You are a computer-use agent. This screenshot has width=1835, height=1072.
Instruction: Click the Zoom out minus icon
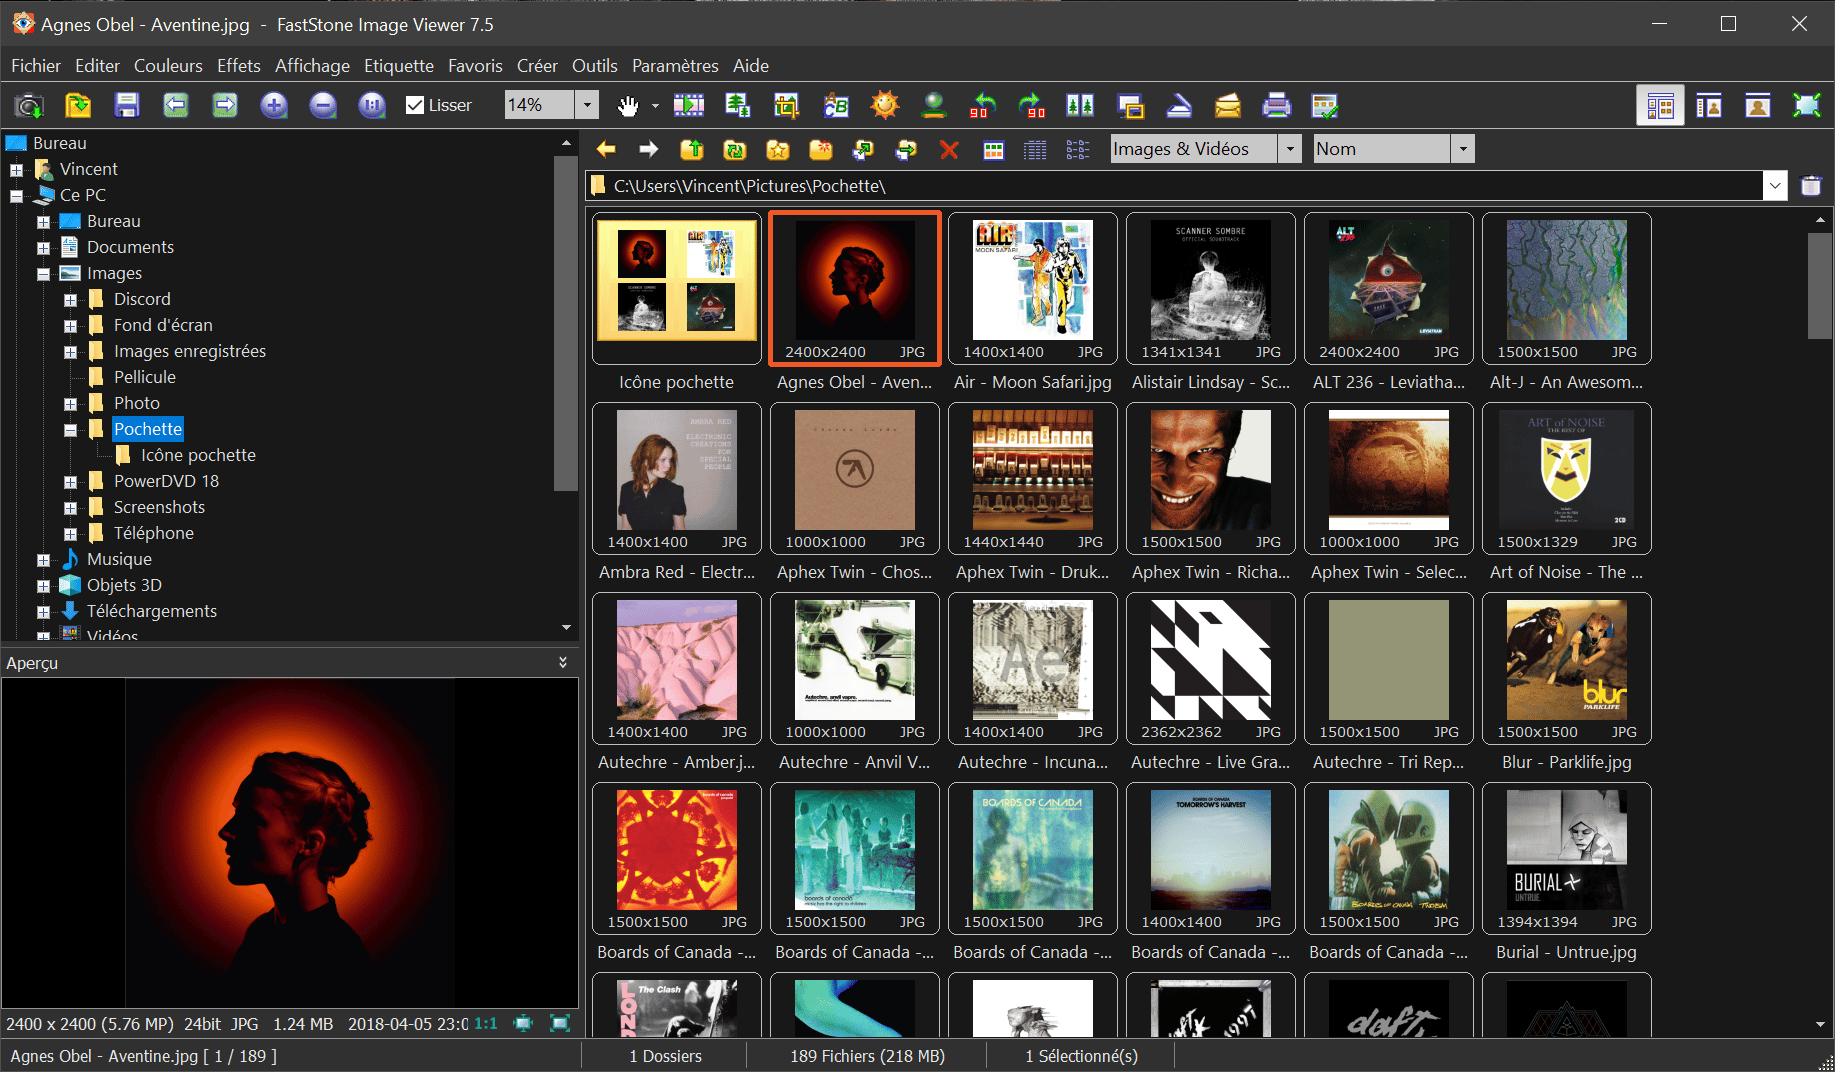pos(323,105)
